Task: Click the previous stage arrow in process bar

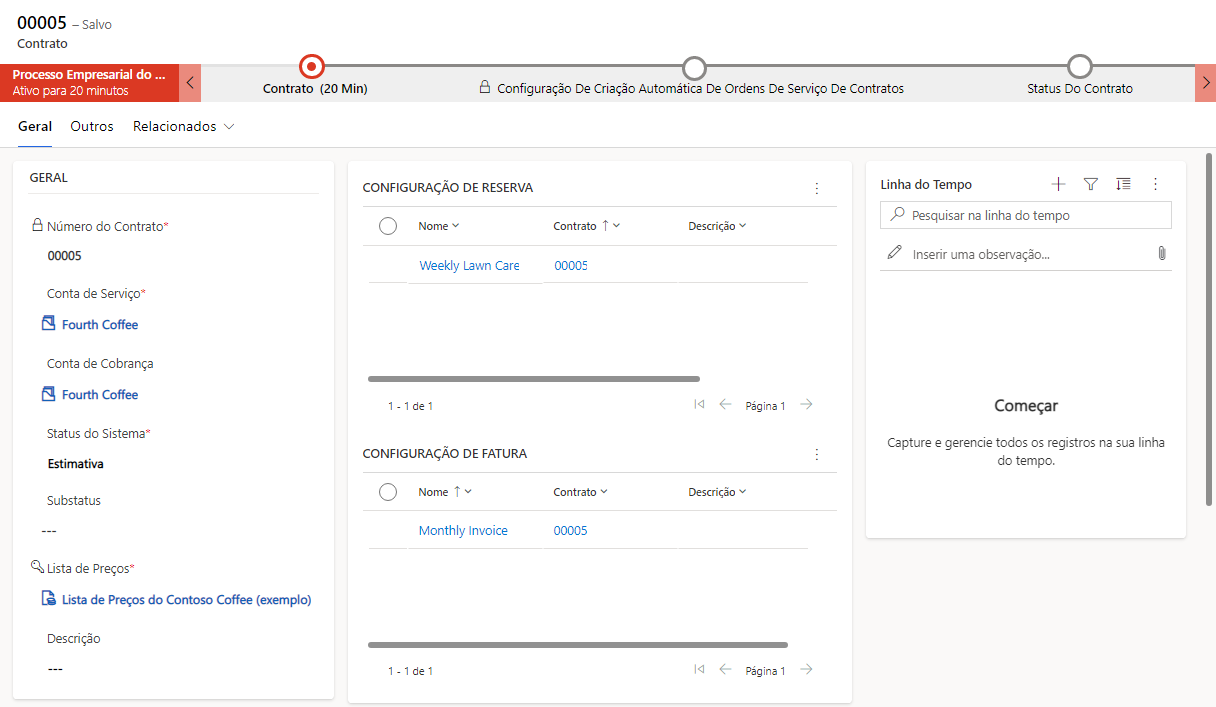Action: pyautogui.click(x=190, y=83)
